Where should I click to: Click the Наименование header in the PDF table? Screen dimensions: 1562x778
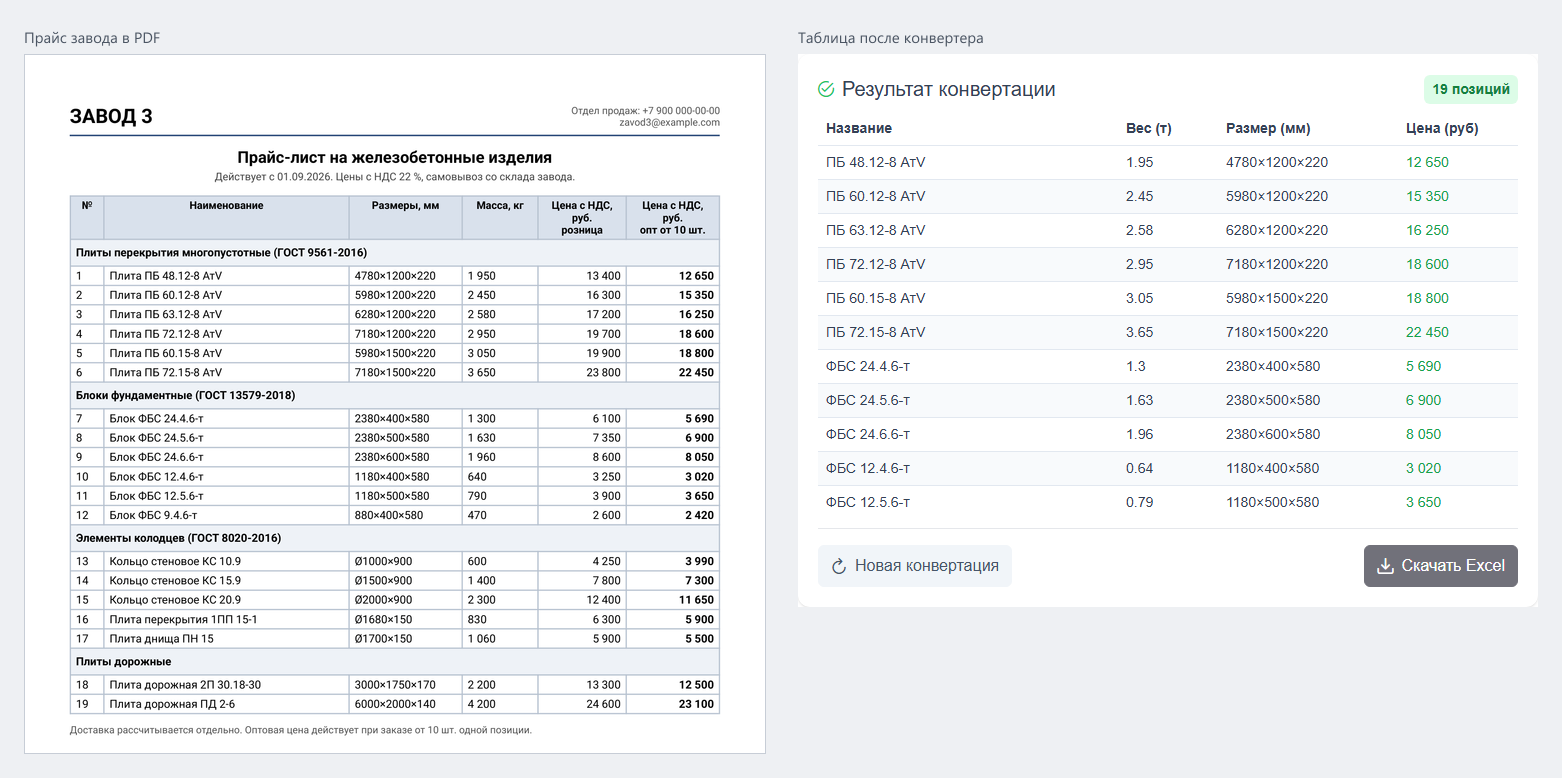(x=226, y=205)
